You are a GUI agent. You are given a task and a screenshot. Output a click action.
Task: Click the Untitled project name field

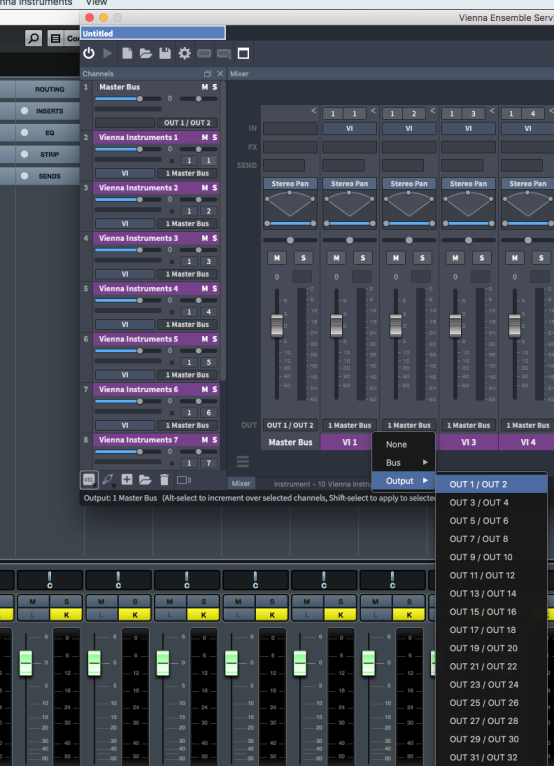pyautogui.click(x=153, y=33)
